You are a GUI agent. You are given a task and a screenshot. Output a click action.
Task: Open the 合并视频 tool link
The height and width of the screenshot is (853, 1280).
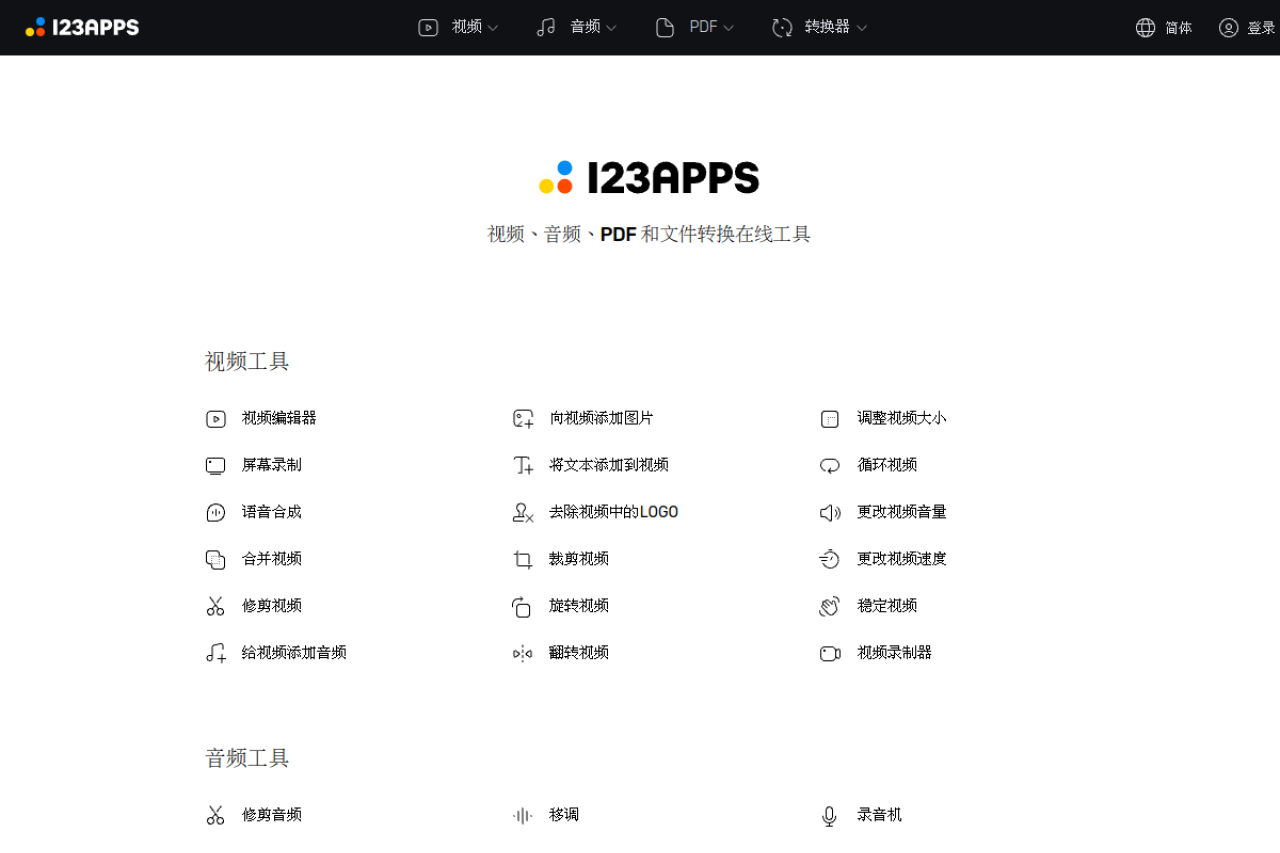pyautogui.click(x=272, y=559)
